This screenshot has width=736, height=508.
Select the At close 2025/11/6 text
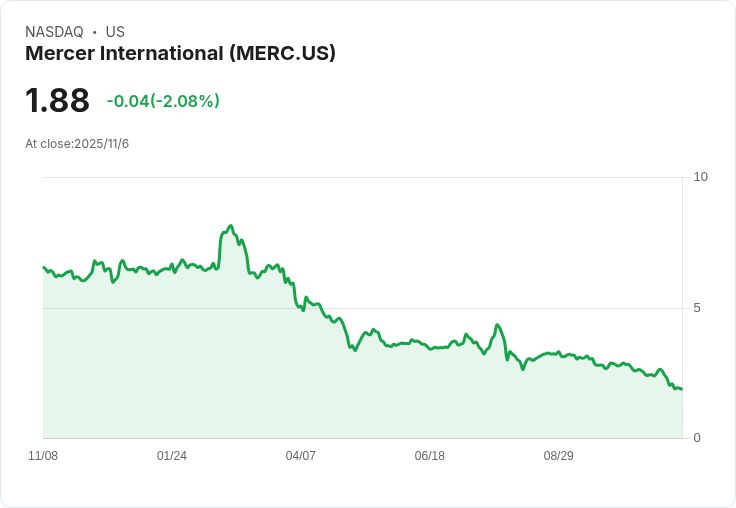77,144
